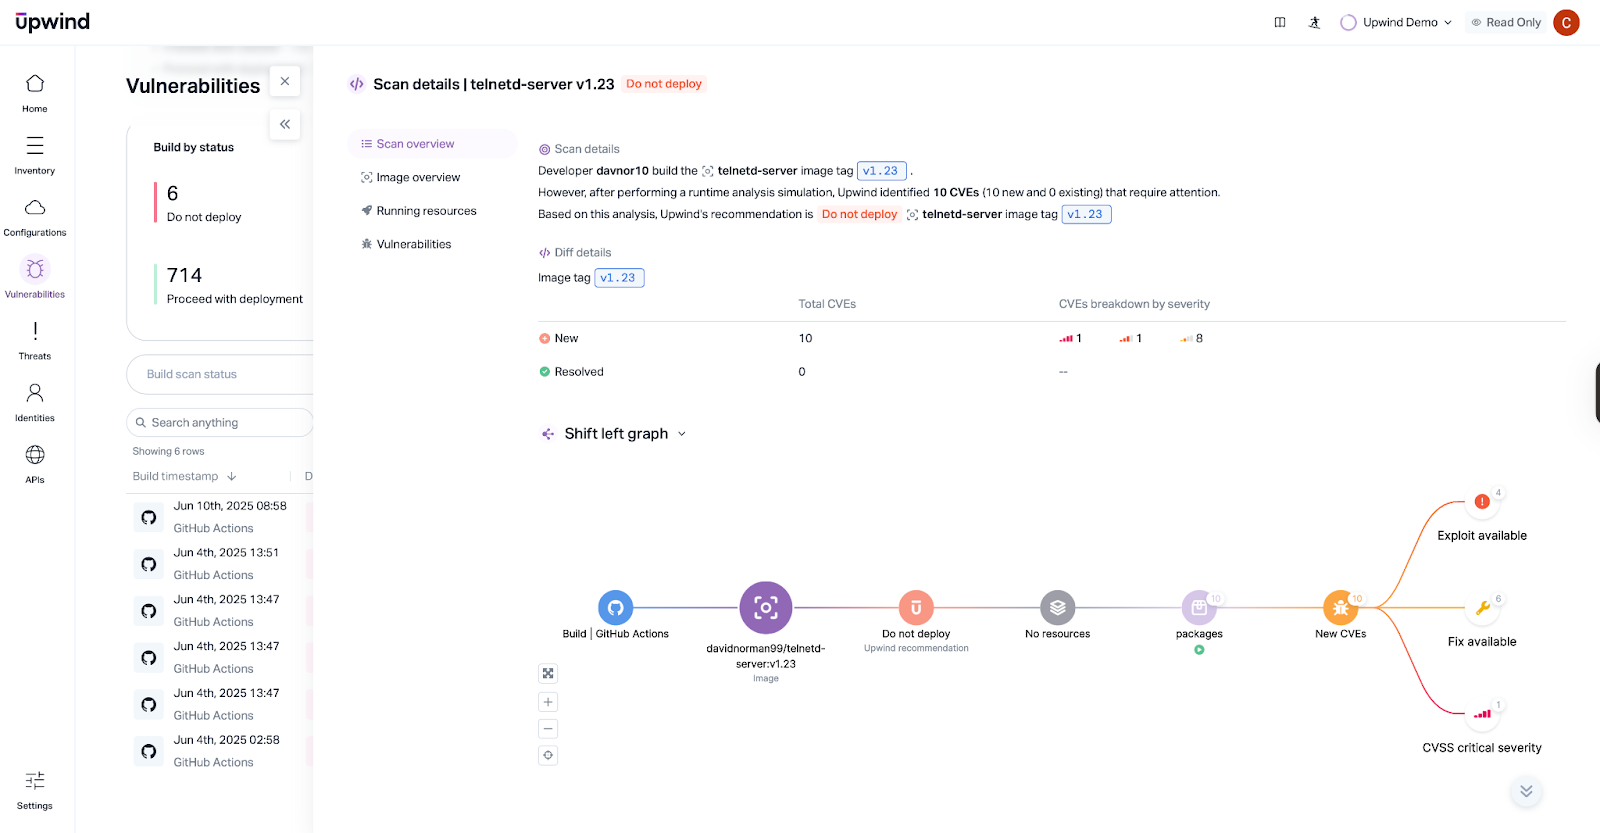Screen dimensions: 1600x833
Task: Click low severity count 8
Action: tap(1191, 338)
